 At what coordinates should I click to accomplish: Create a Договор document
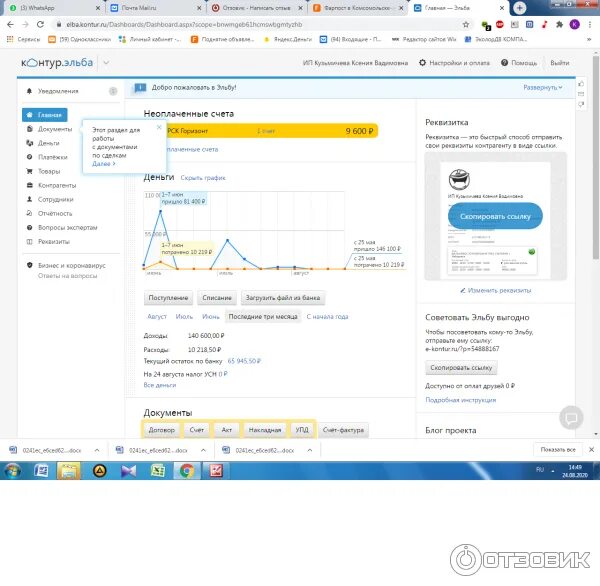pyautogui.click(x=161, y=430)
